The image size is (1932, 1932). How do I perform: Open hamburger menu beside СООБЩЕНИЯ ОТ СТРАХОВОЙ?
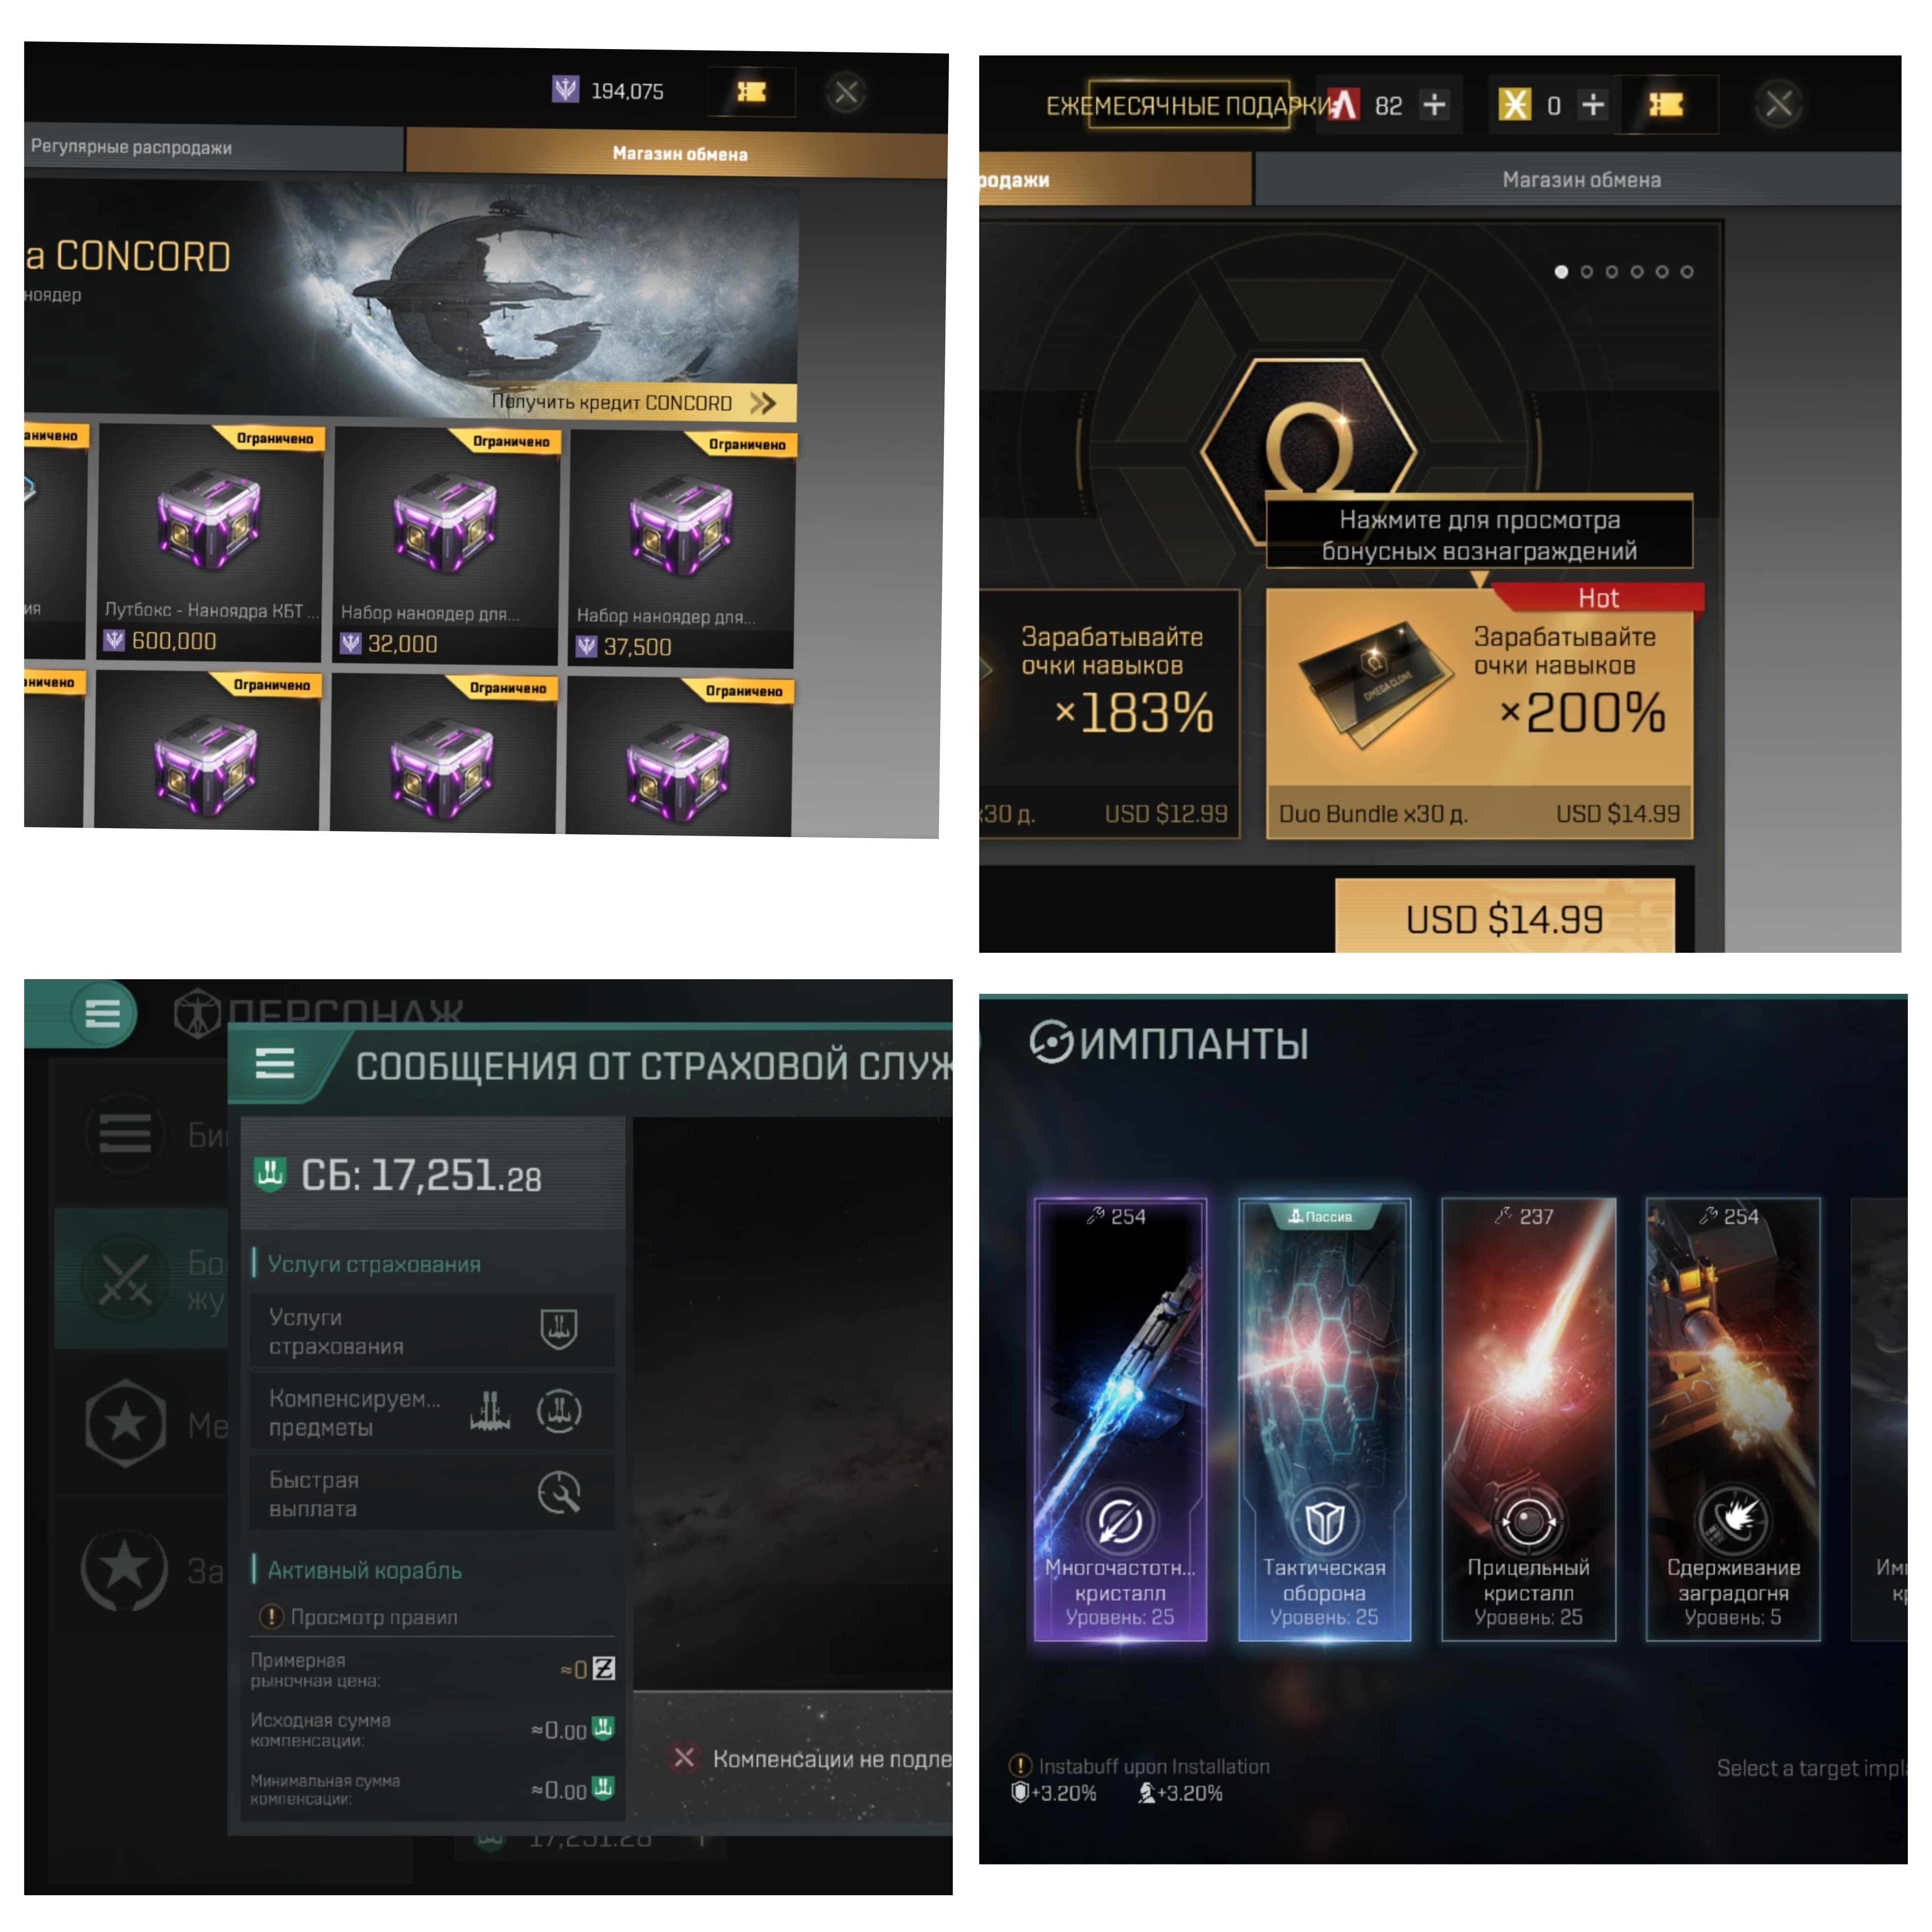coord(275,1062)
